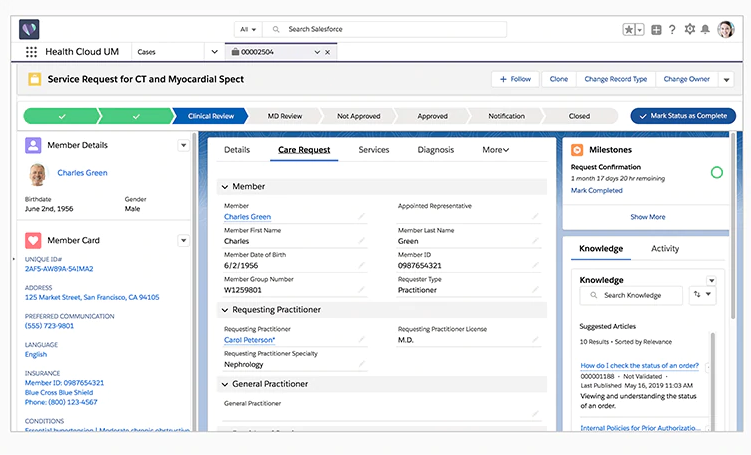Open the Carol Peterson practitioner link
751x455 pixels.
250,340
